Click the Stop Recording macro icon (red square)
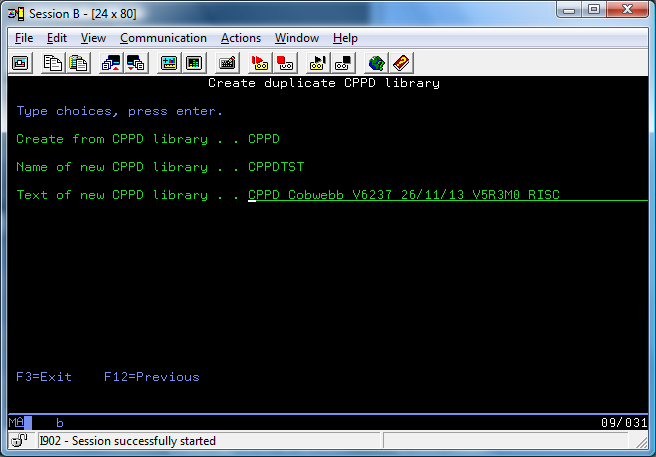The image size is (656, 457). [285, 63]
